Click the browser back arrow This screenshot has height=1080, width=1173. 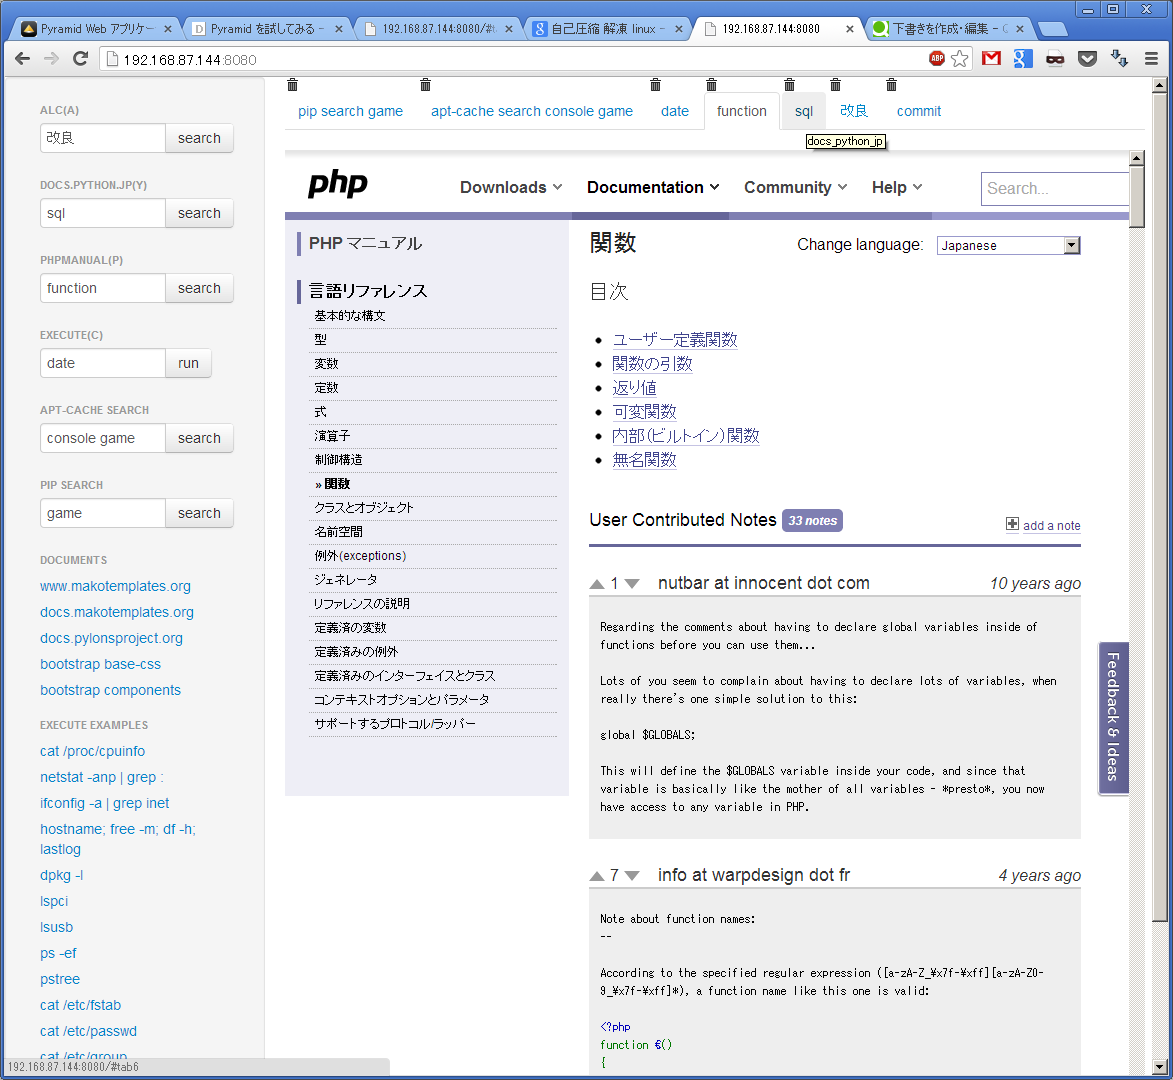point(22,59)
